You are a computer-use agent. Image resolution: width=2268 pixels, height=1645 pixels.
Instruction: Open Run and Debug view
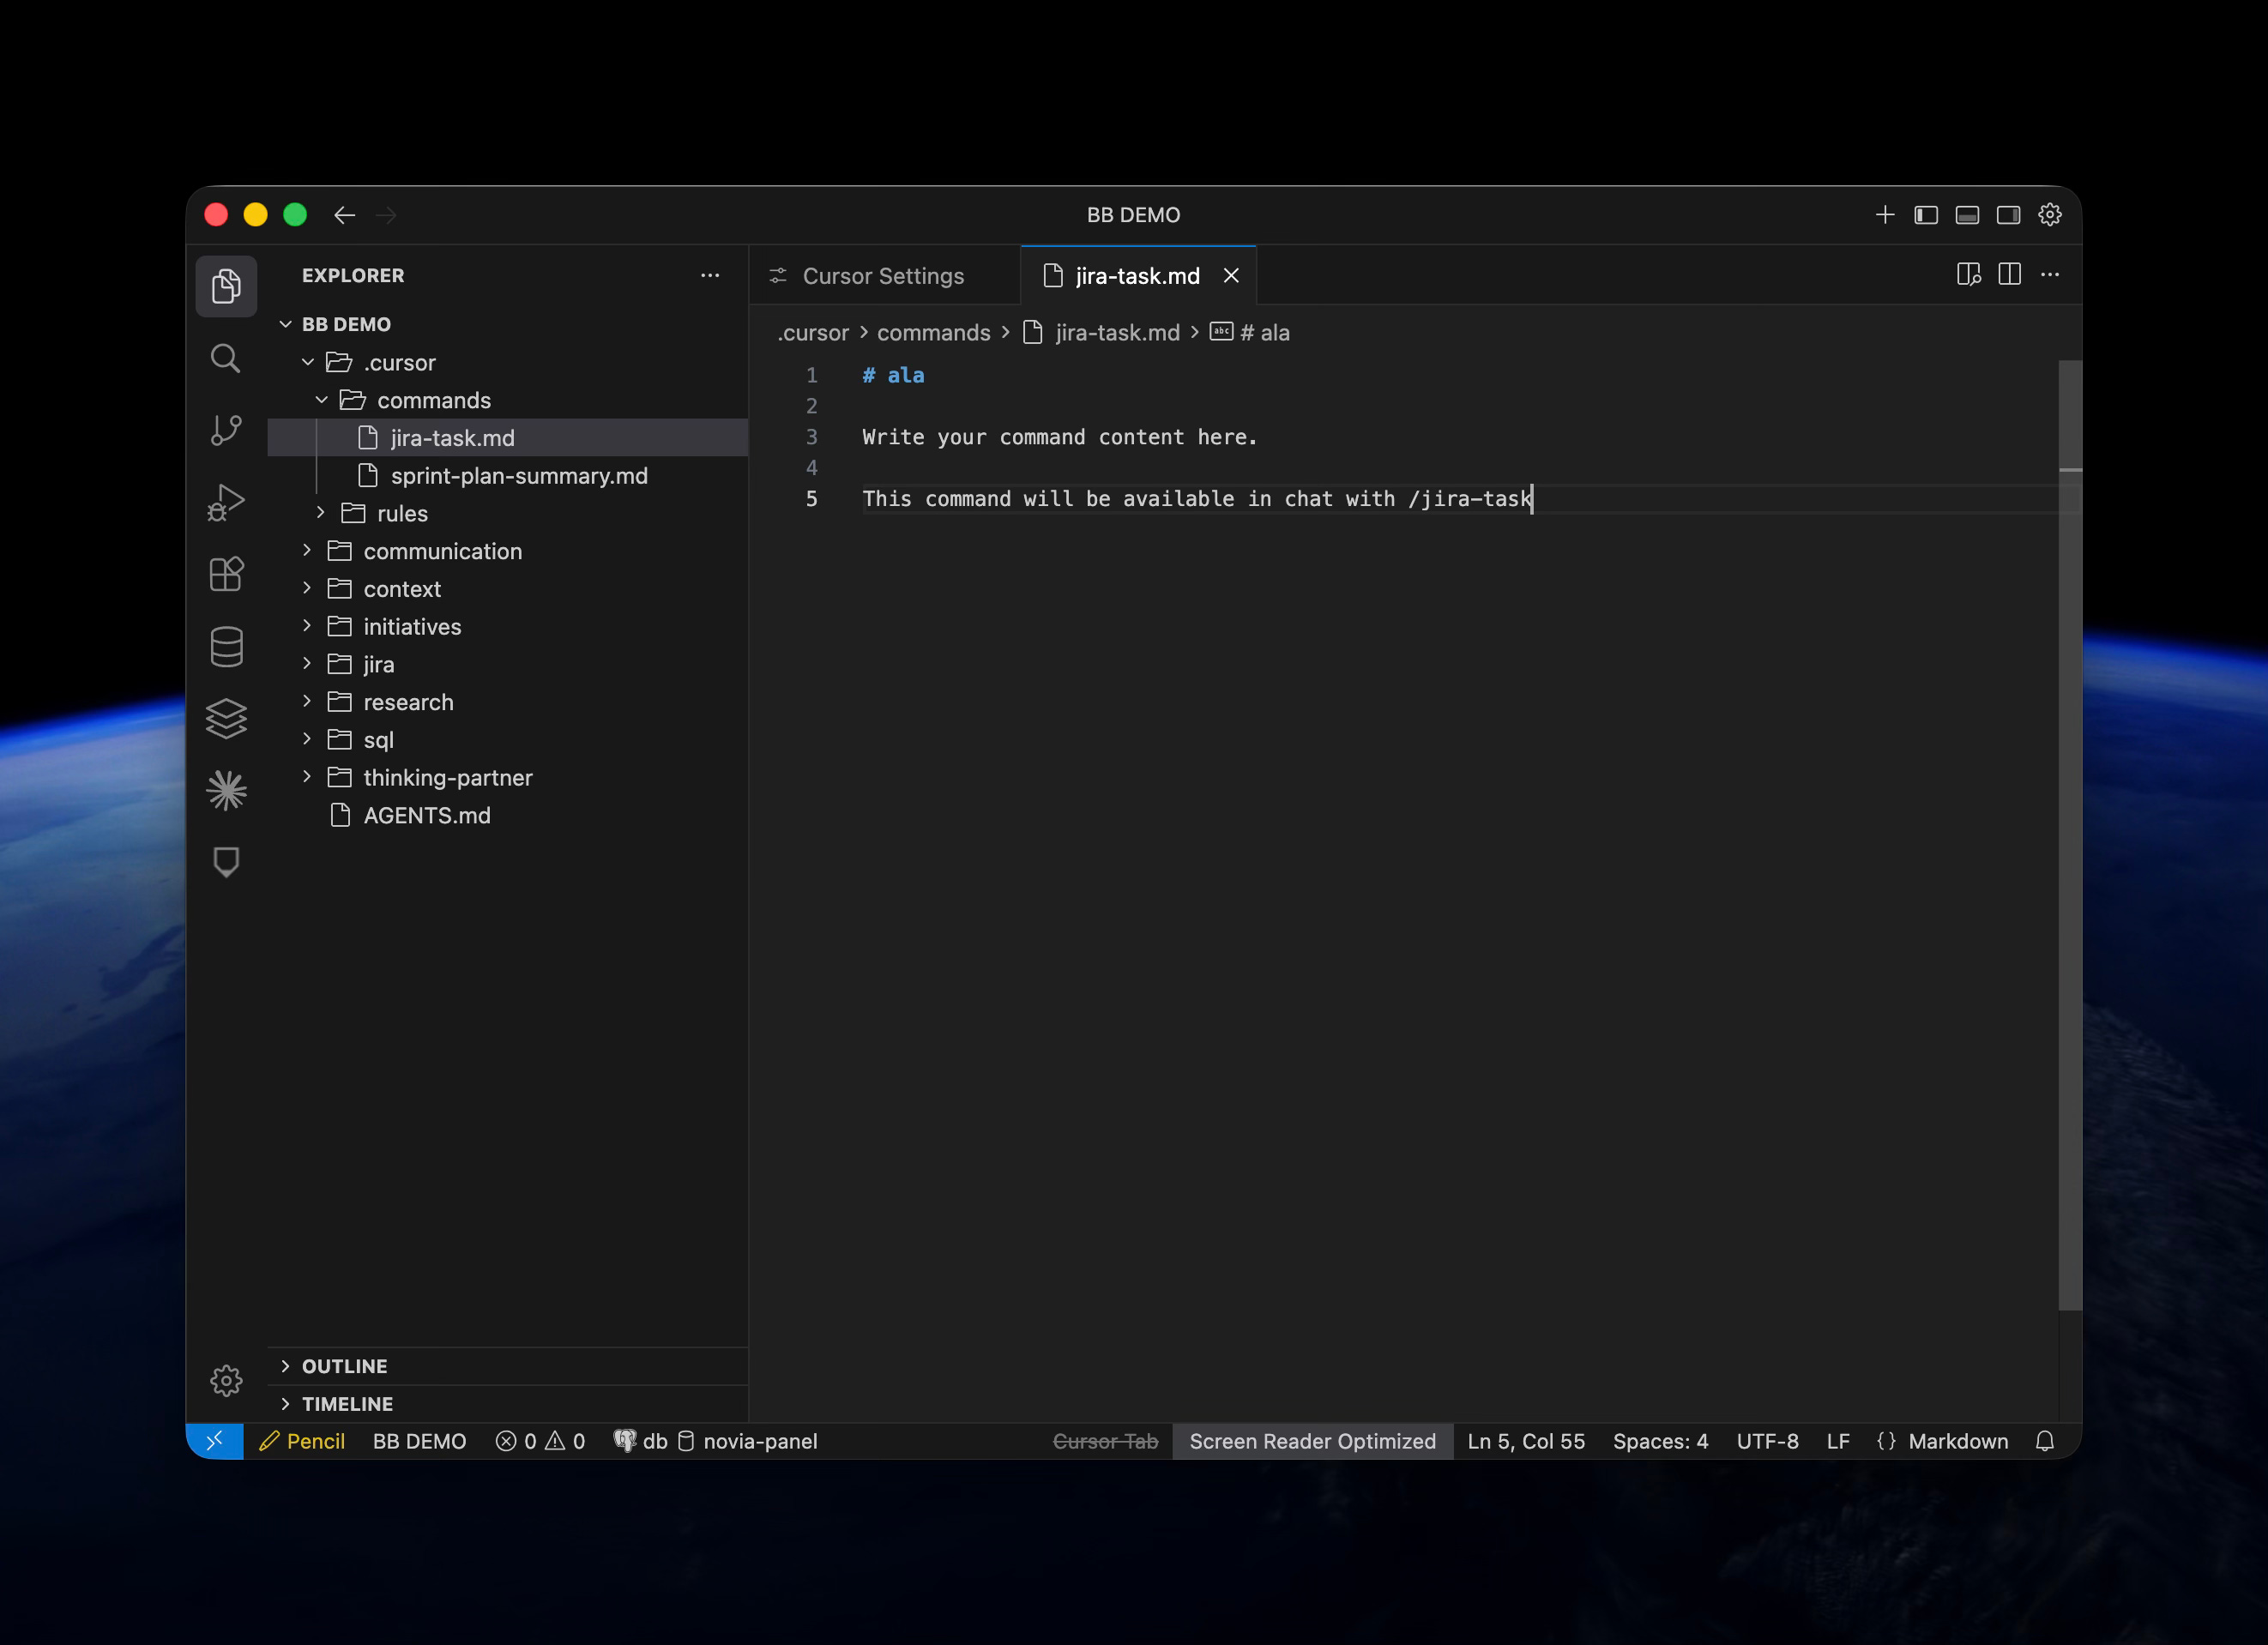coord(226,502)
